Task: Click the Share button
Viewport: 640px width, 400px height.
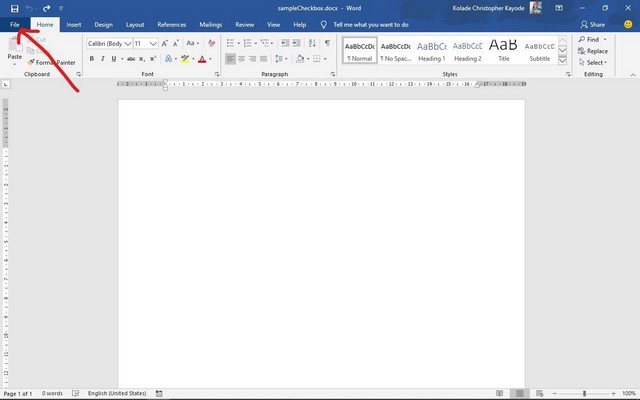Action: pyautogui.click(x=593, y=24)
